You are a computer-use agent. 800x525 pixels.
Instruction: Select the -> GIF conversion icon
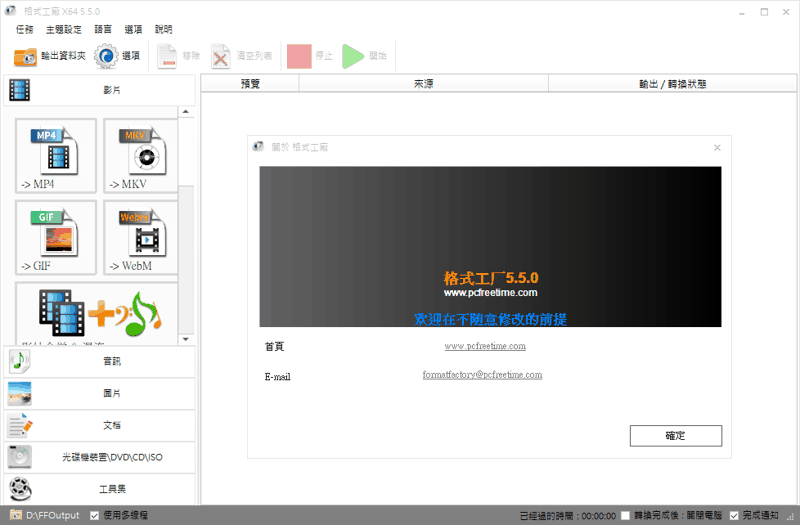coord(56,237)
